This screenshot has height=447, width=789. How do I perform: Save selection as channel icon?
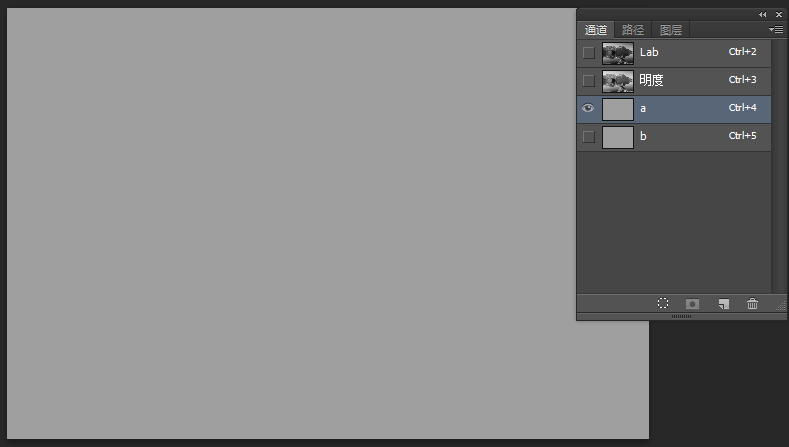(x=692, y=304)
